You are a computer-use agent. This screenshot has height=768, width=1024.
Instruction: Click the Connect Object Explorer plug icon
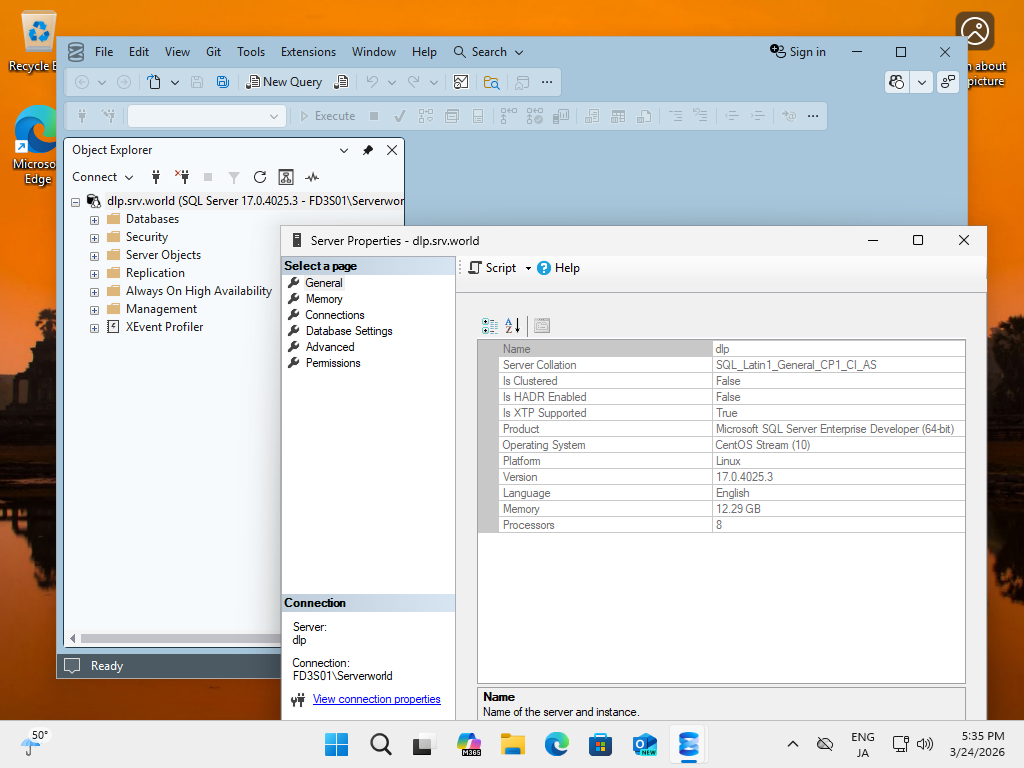[155, 177]
